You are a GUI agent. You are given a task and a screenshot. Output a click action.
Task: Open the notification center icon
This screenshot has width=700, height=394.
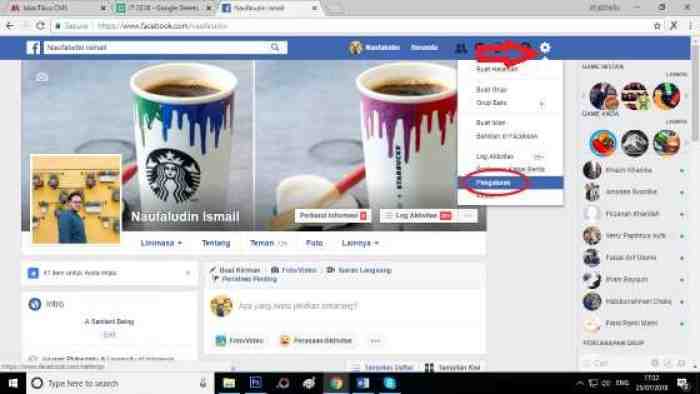[683, 383]
